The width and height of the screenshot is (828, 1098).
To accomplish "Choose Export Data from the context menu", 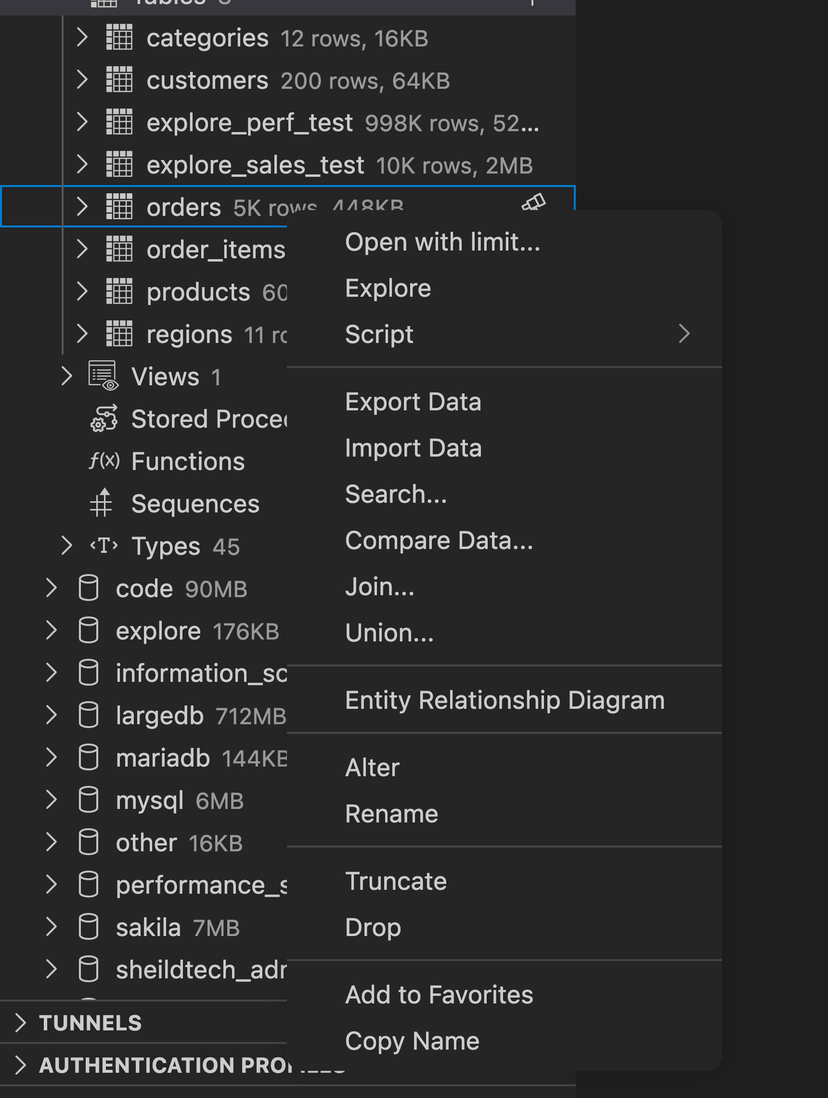I will 413,401.
